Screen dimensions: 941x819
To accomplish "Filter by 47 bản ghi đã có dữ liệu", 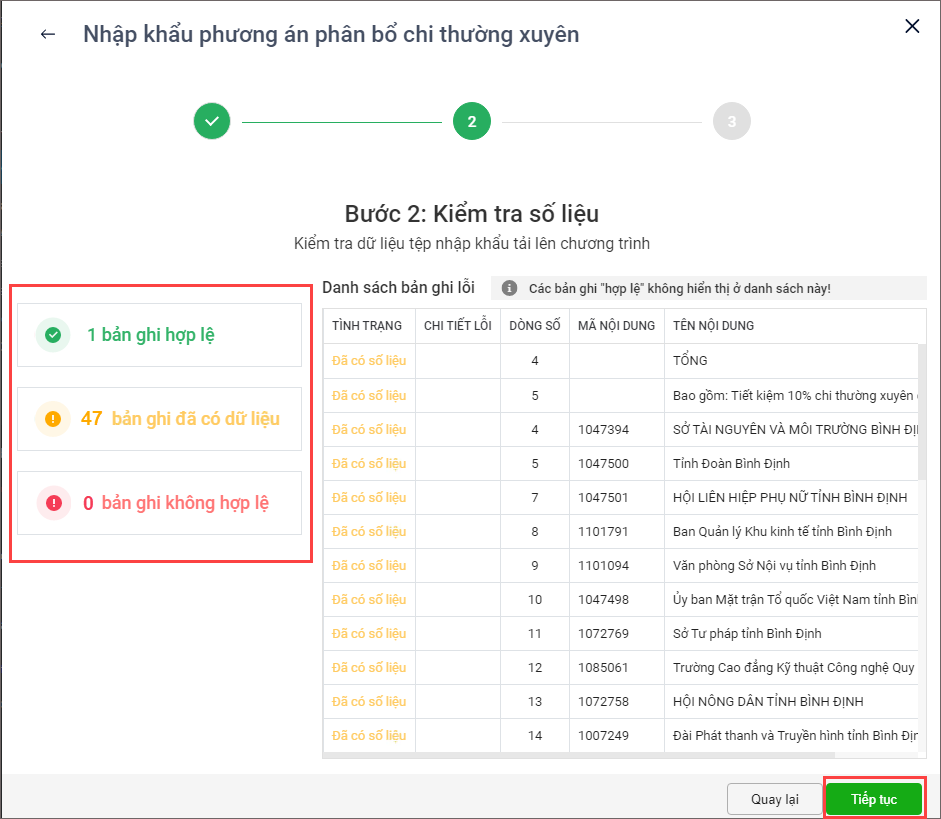I will [159, 419].
